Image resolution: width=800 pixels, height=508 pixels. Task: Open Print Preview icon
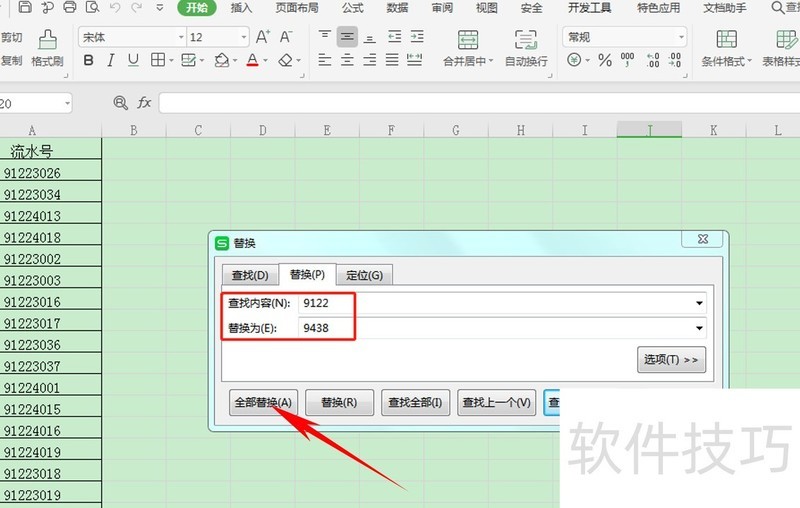(92, 7)
